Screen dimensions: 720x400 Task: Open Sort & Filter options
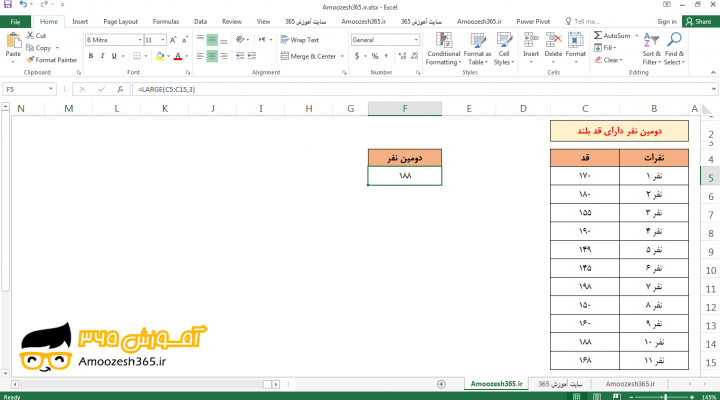tap(651, 49)
